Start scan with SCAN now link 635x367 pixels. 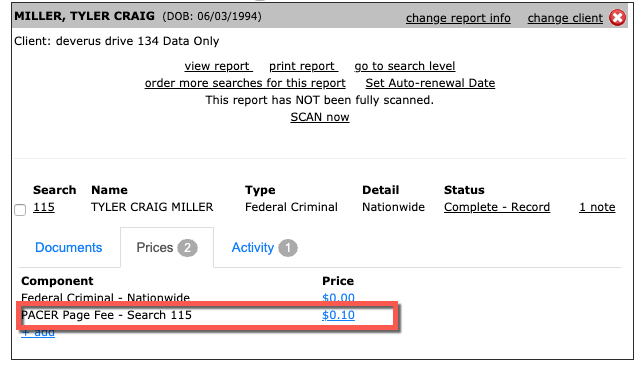[320, 117]
